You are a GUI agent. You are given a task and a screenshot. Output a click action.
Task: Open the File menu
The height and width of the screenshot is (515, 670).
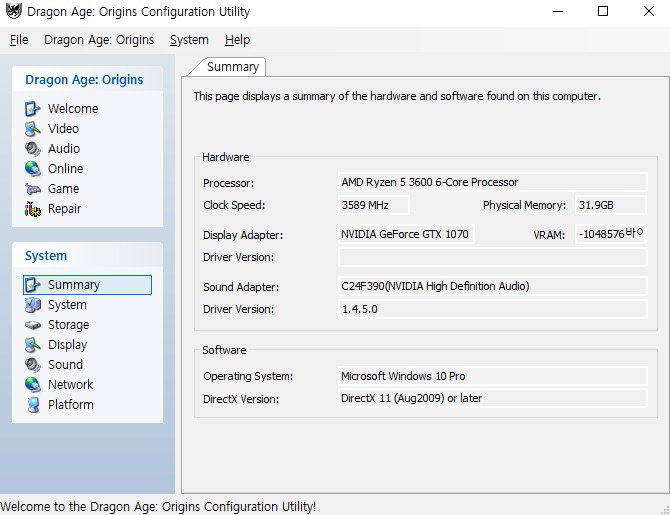[x=19, y=40]
